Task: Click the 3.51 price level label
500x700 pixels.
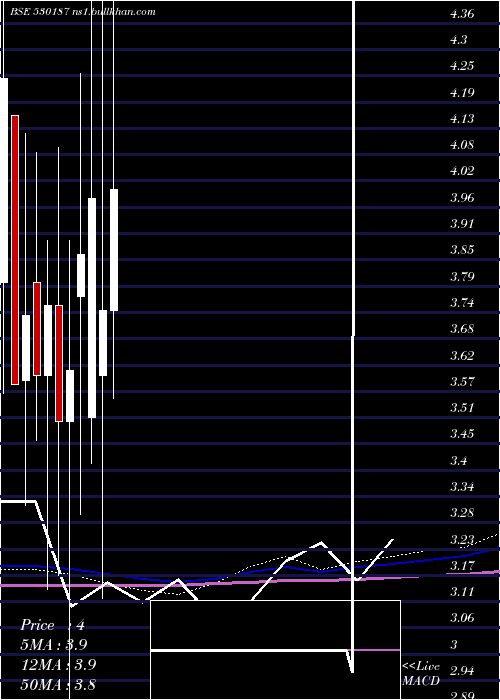Action: (462, 408)
